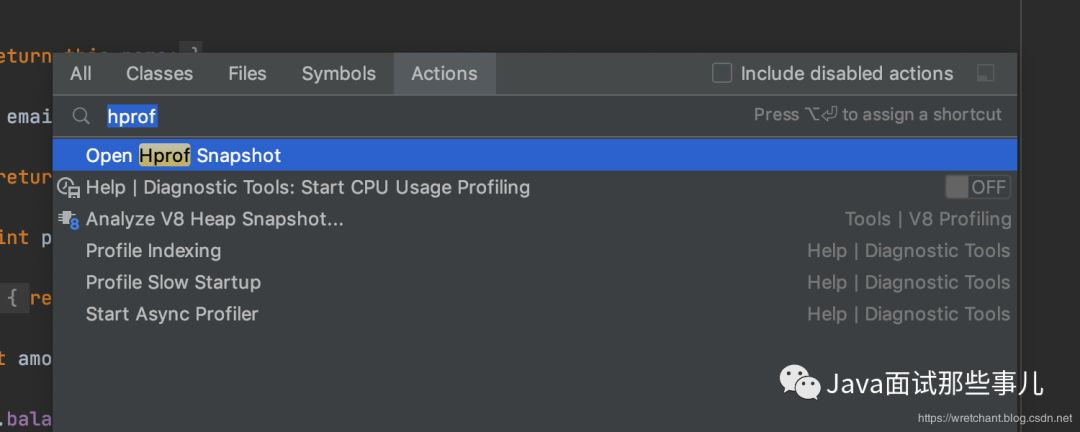Select Start CPU Usage Profiling entry
The height and width of the screenshot is (432, 1080).
[534, 187]
